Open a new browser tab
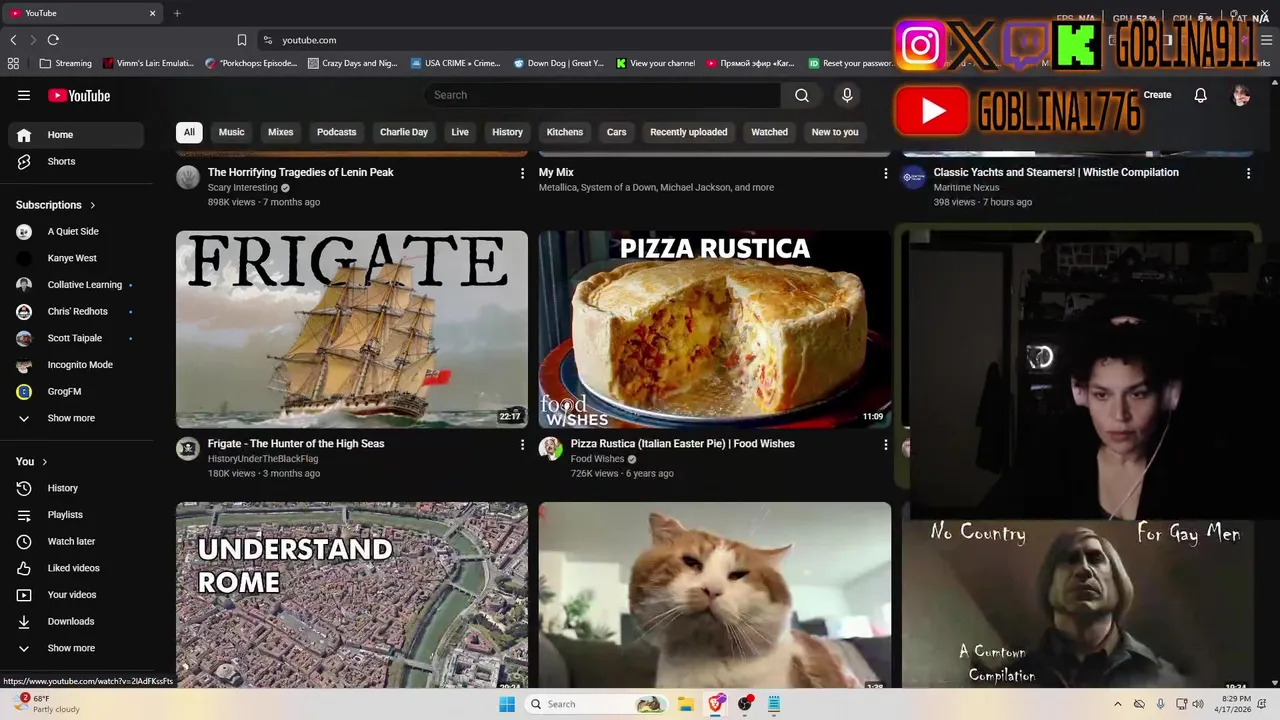1280x720 pixels. point(177,13)
